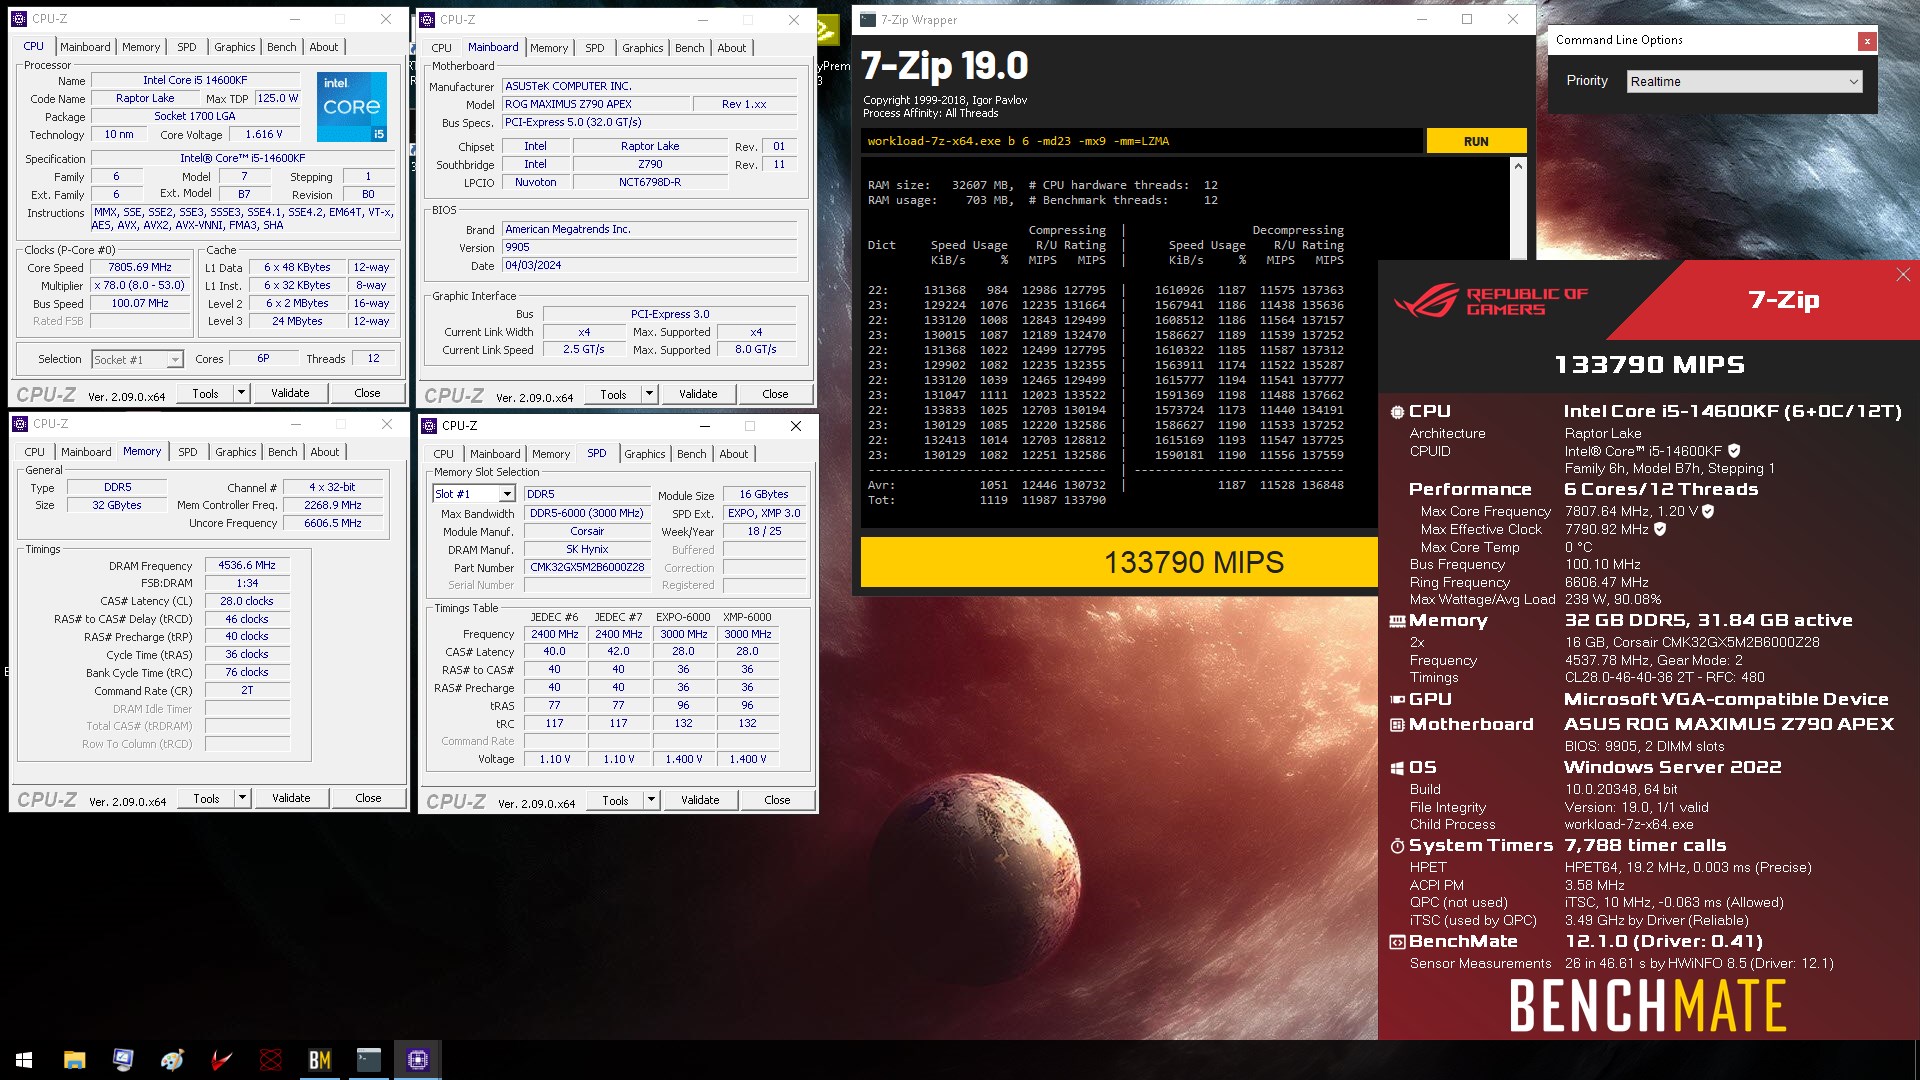Launch Paint from the taskbar palette icon

[172, 1060]
